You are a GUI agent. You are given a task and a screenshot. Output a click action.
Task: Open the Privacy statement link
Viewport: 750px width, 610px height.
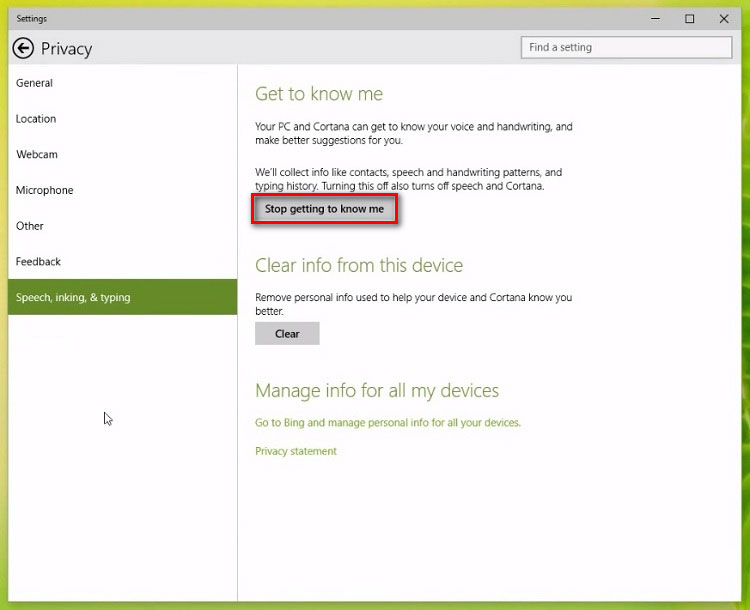point(296,452)
